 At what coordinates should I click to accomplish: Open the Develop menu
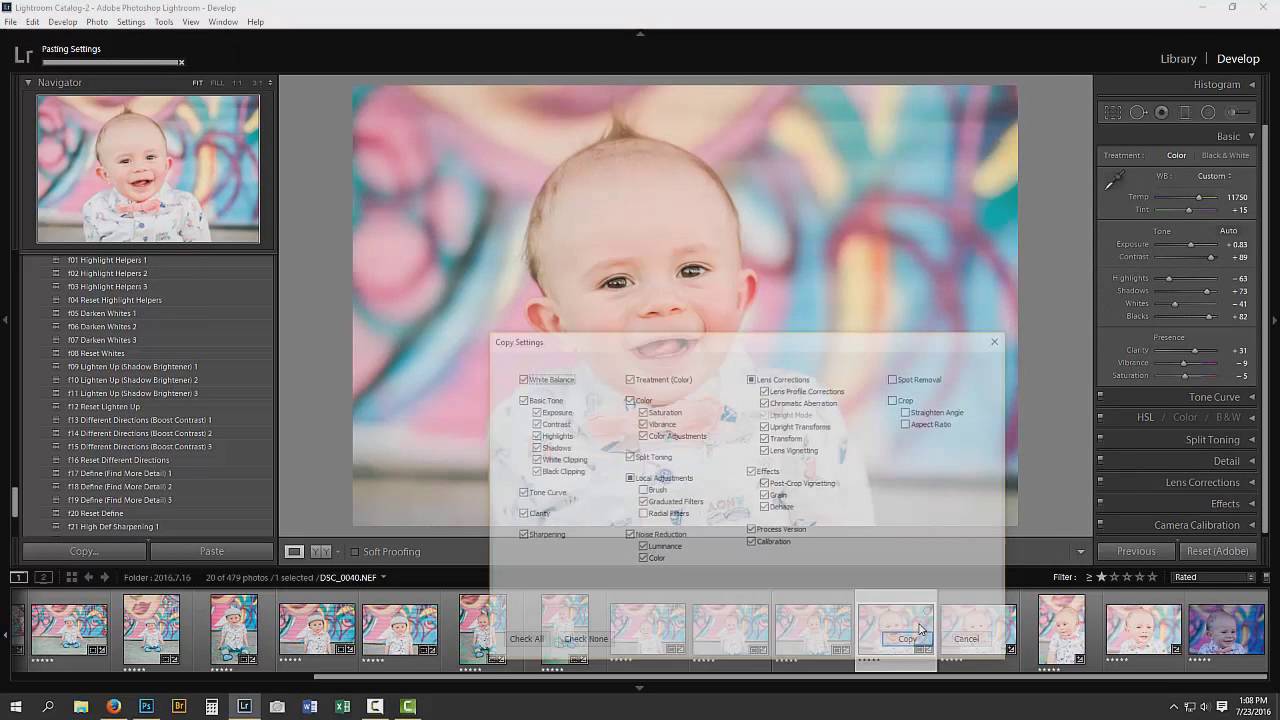[62, 22]
